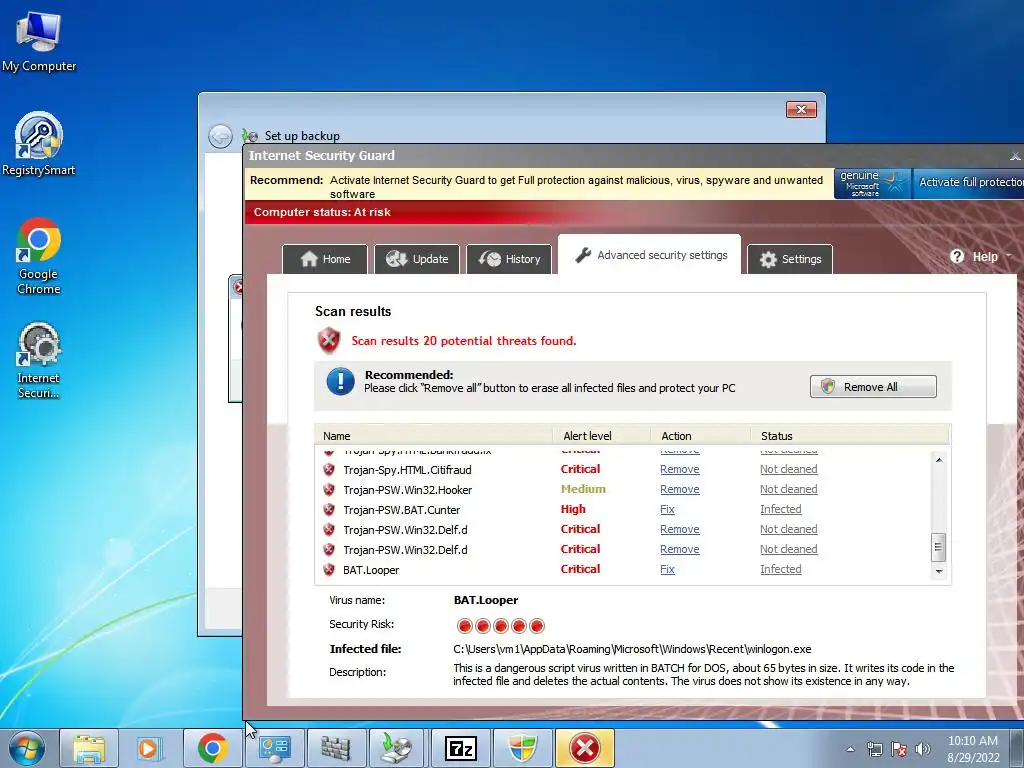This screenshot has height=768, width=1024.
Task: Click the shield icon beside BAT.Looper
Action: (329, 569)
